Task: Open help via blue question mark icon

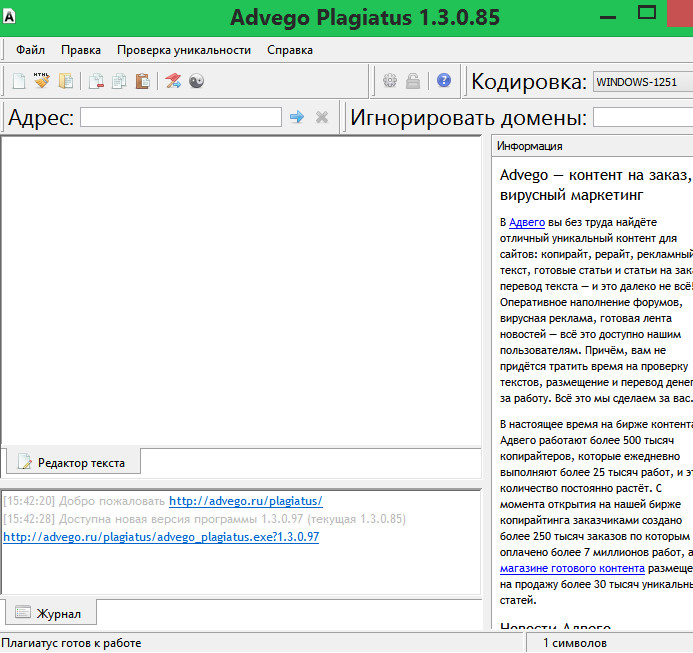Action: pos(444,80)
